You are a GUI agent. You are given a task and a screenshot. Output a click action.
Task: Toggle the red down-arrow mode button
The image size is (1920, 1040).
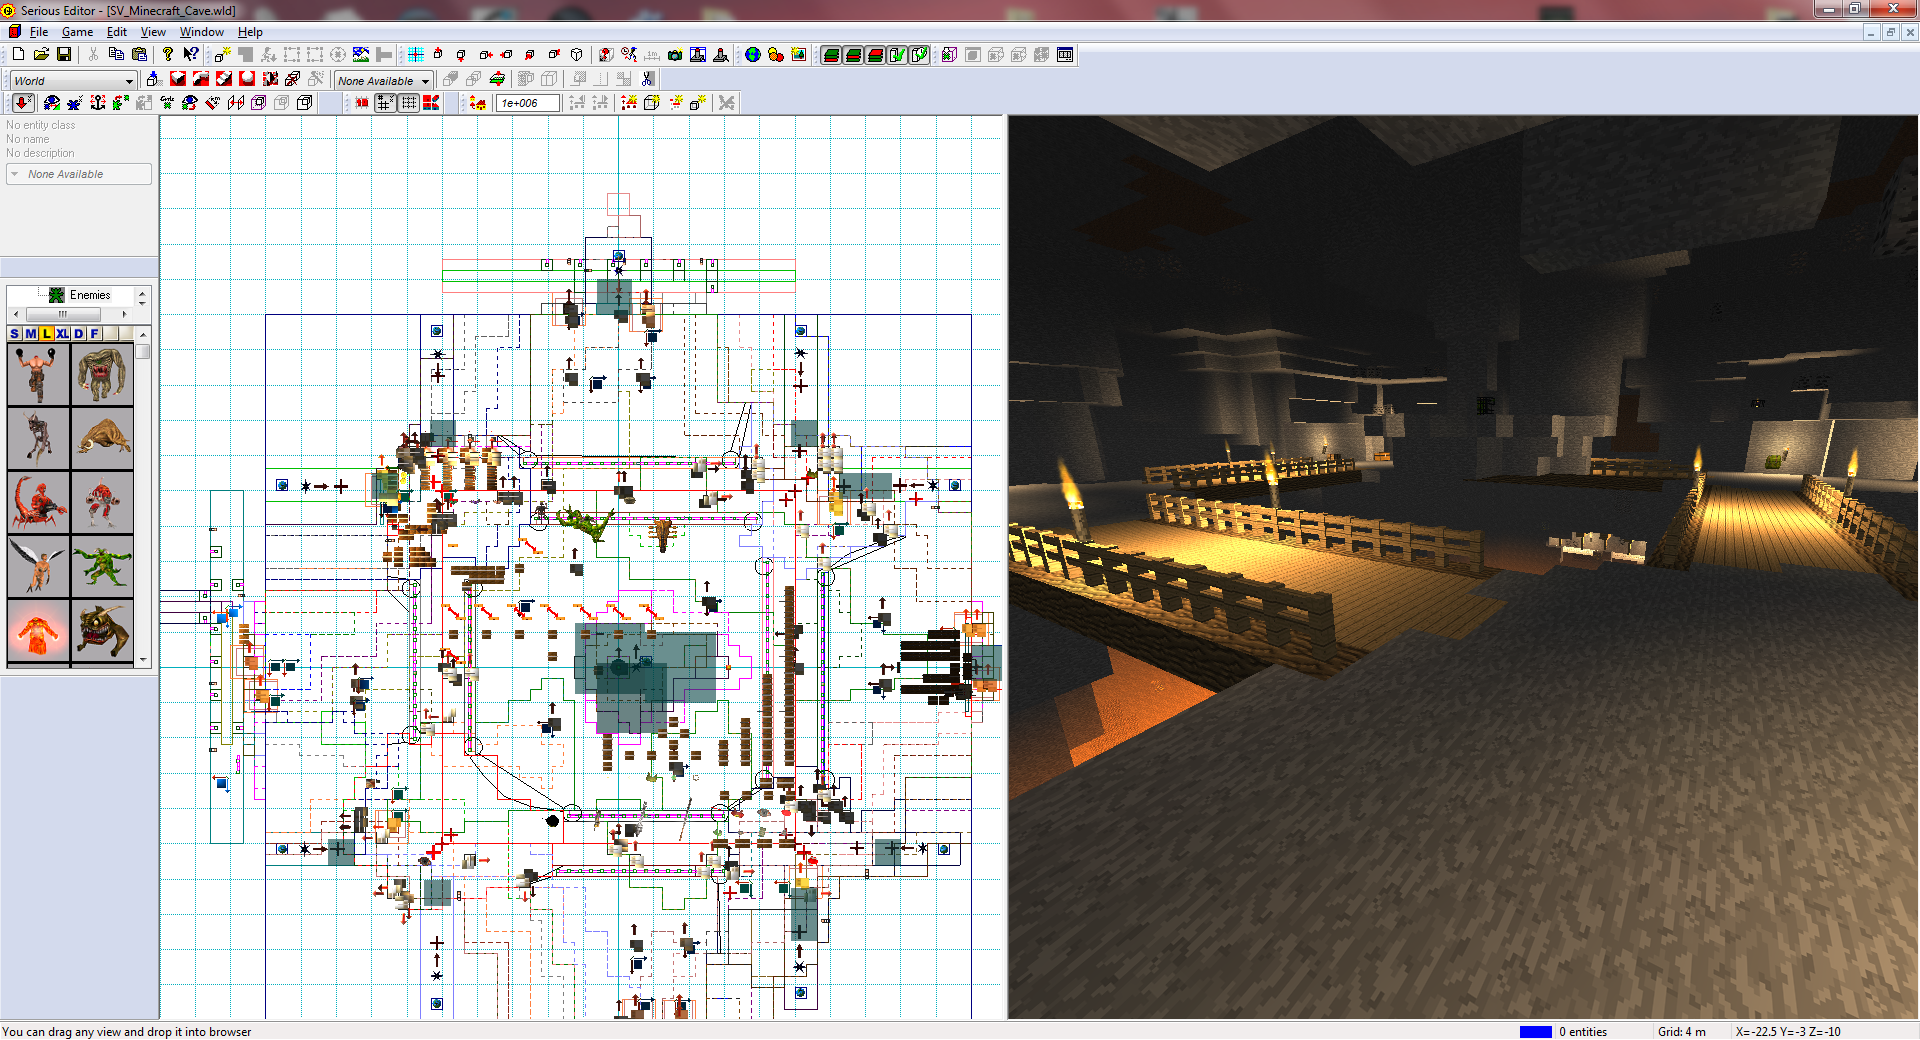23,103
